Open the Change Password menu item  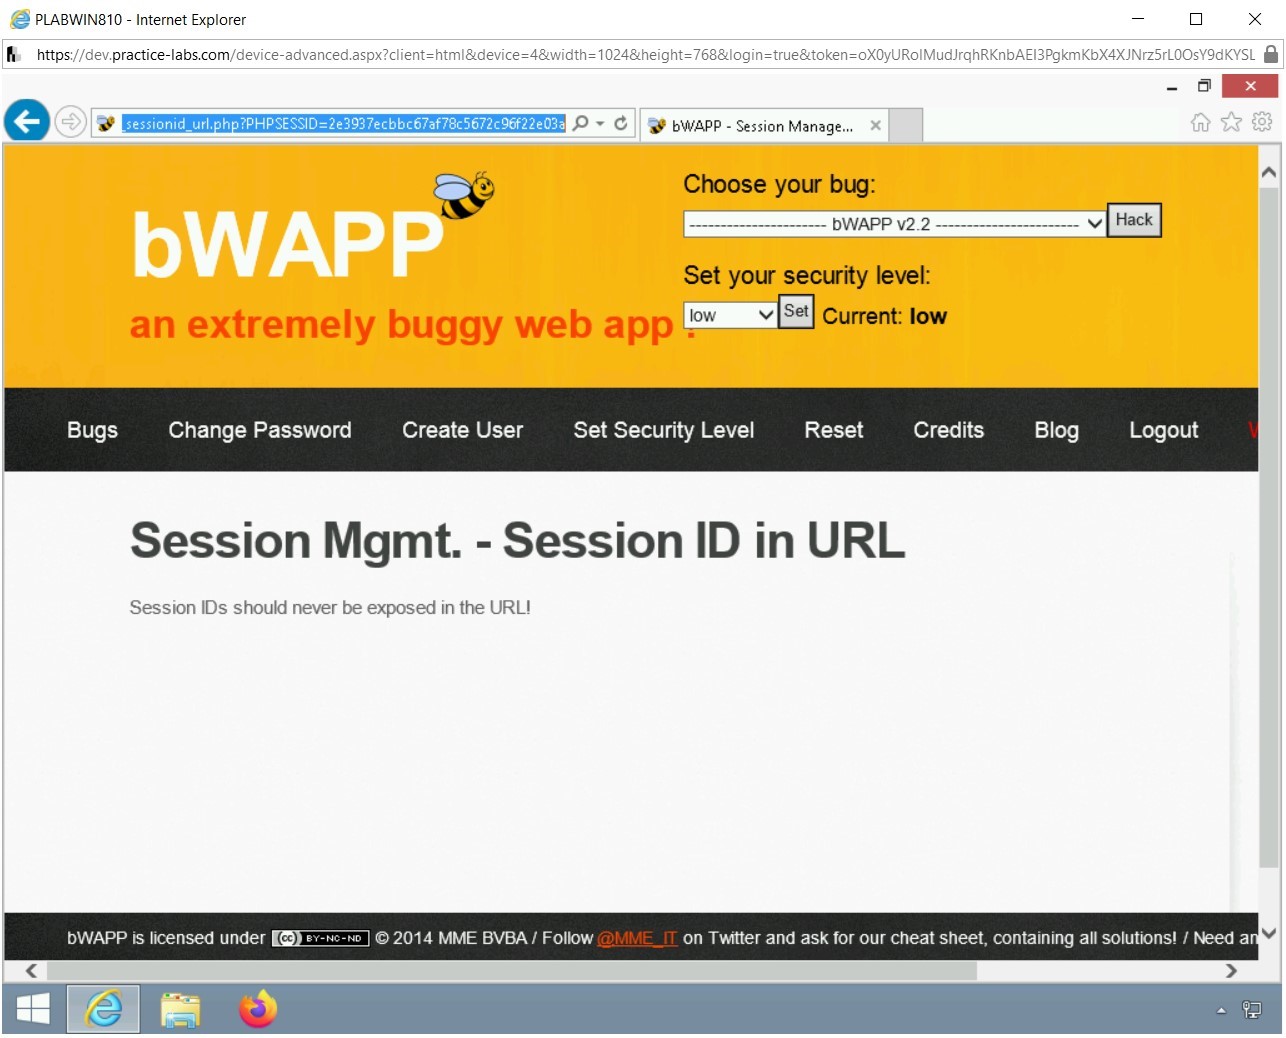(x=259, y=430)
